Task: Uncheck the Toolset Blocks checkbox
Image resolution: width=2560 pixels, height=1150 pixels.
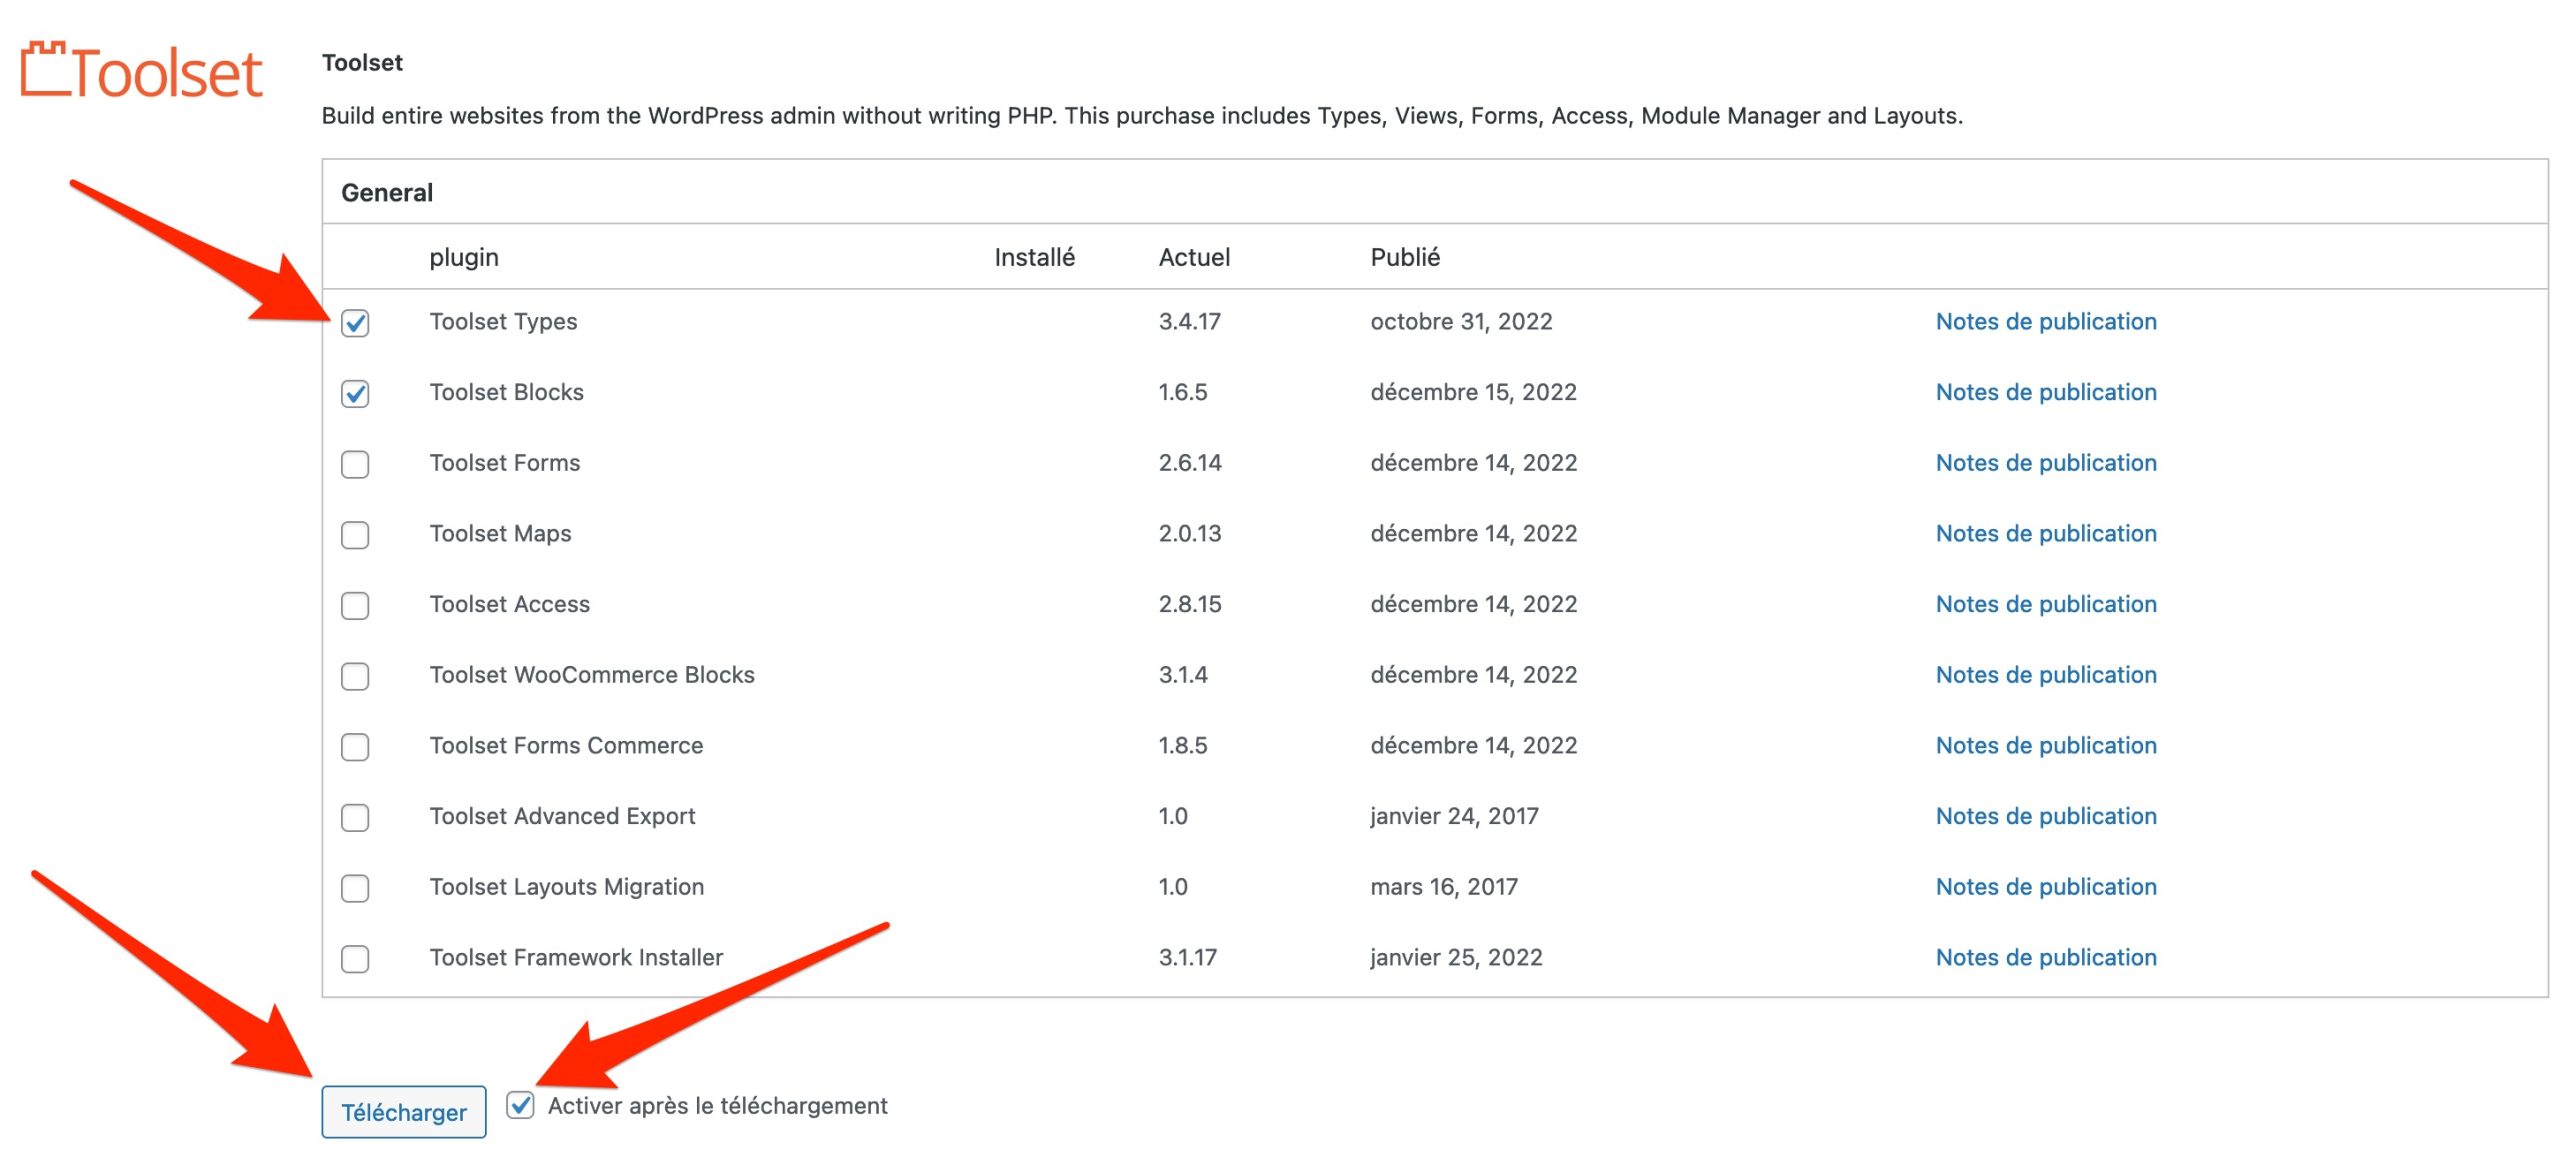Action: pos(355,394)
